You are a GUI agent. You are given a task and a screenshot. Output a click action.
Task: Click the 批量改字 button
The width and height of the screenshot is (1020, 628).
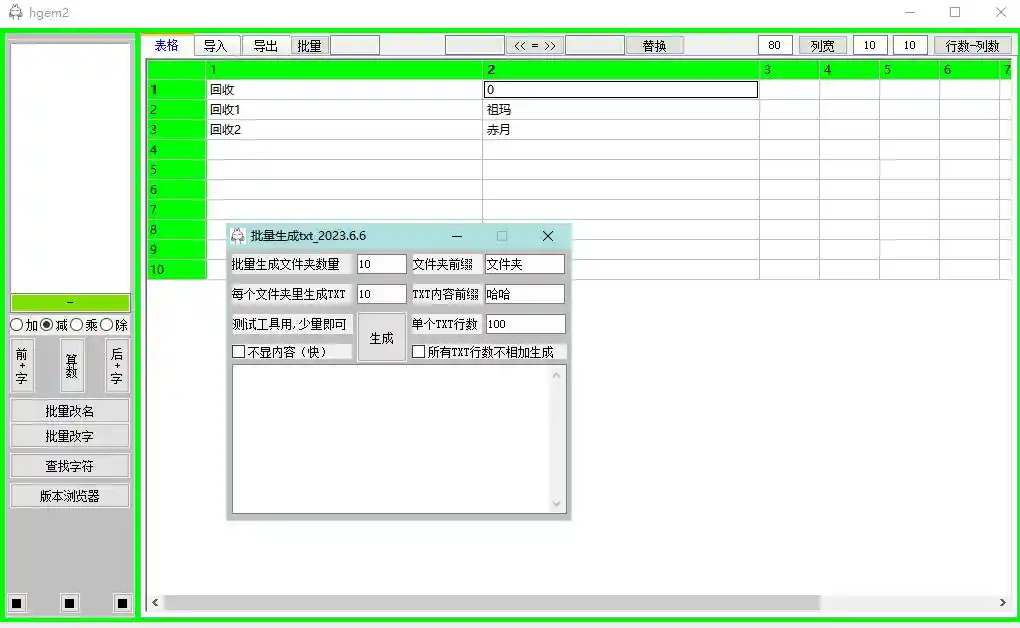(x=70, y=436)
